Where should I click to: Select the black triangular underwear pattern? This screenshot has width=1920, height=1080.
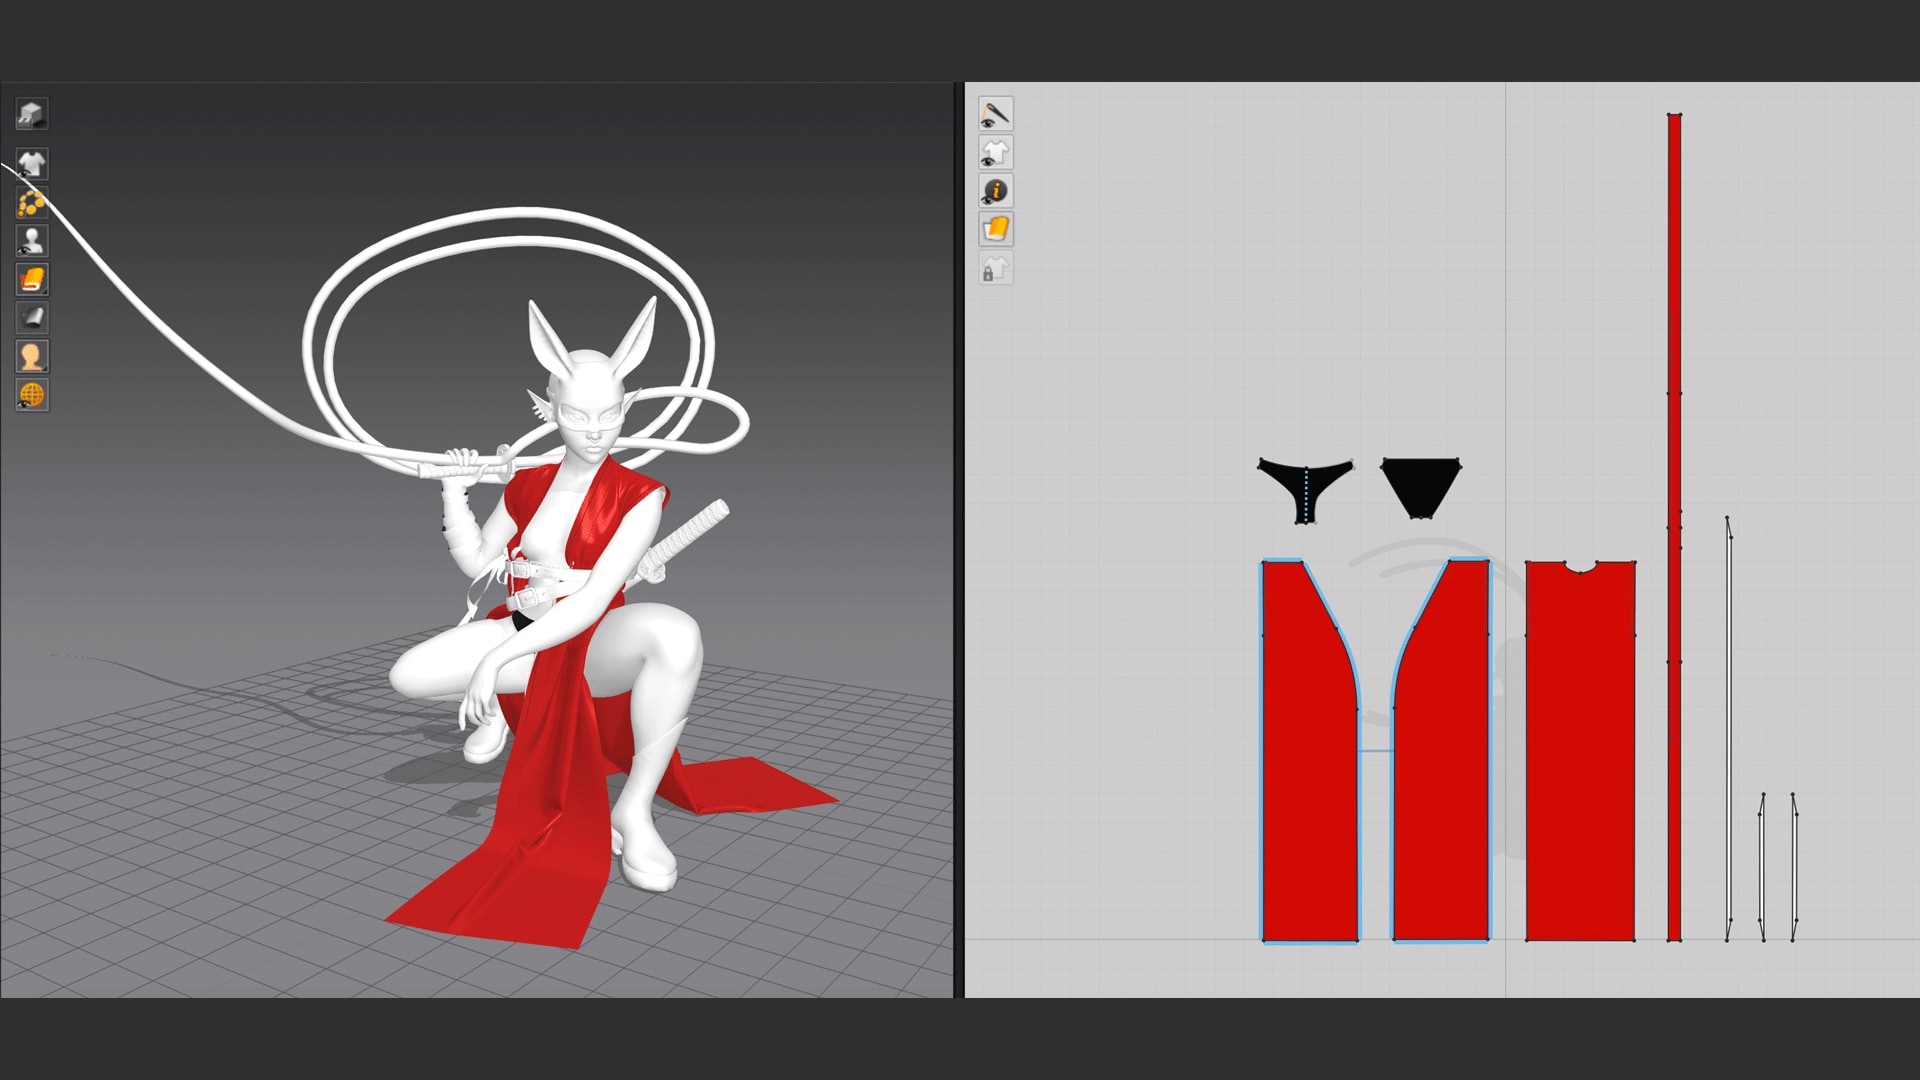[x=1420, y=486]
